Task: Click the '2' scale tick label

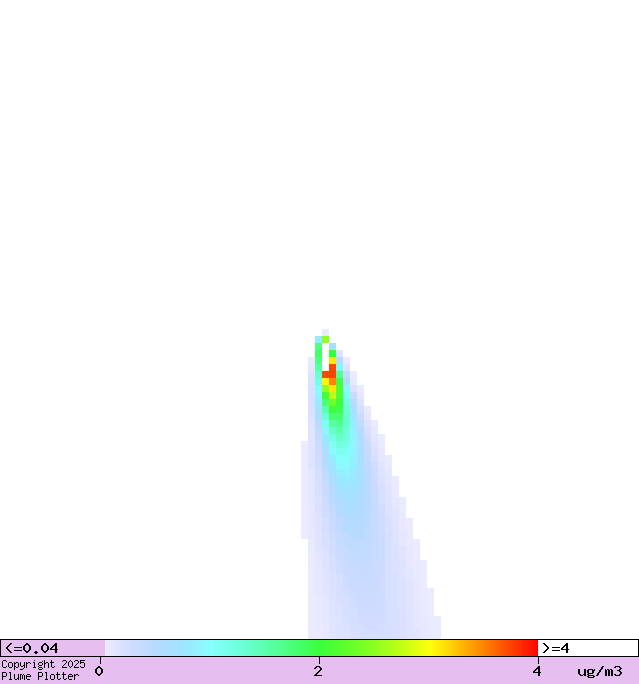Action: pos(318,671)
